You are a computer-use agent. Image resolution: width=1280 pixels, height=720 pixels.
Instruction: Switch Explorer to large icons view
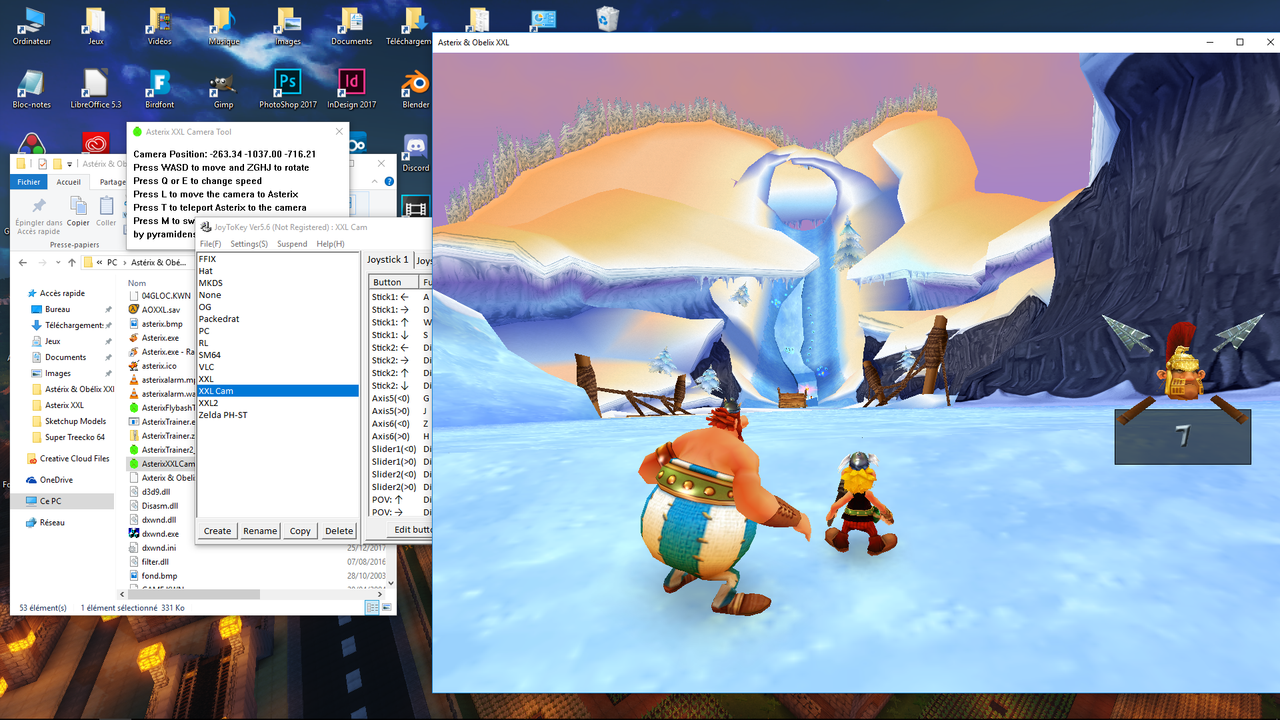385,607
